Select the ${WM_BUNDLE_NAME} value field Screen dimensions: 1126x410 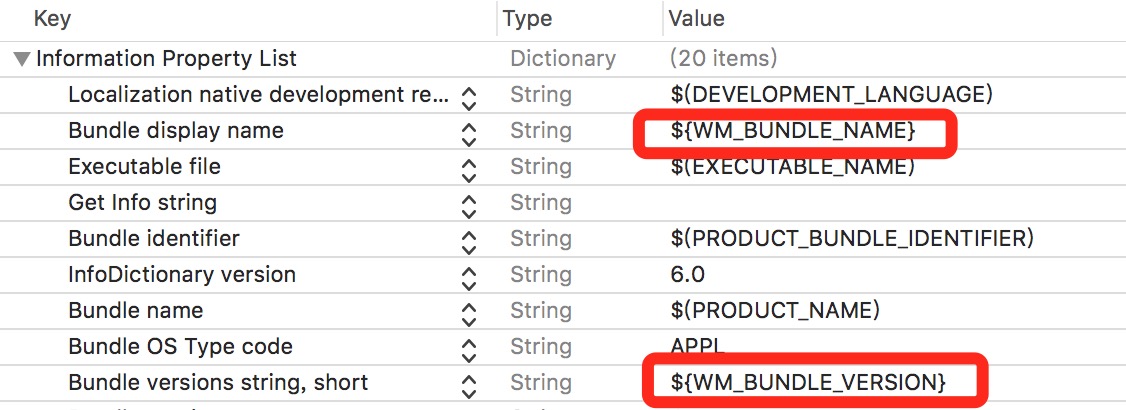794,131
